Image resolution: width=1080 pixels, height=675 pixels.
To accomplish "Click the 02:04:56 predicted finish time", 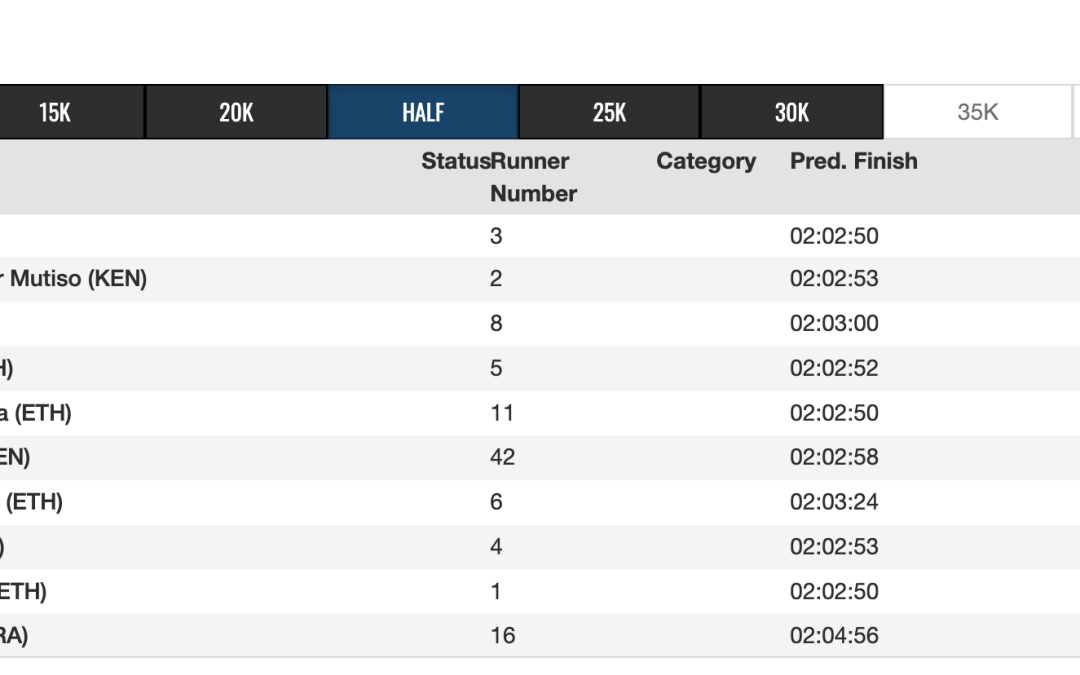I will pyautogui.click(x=834, y=636).
